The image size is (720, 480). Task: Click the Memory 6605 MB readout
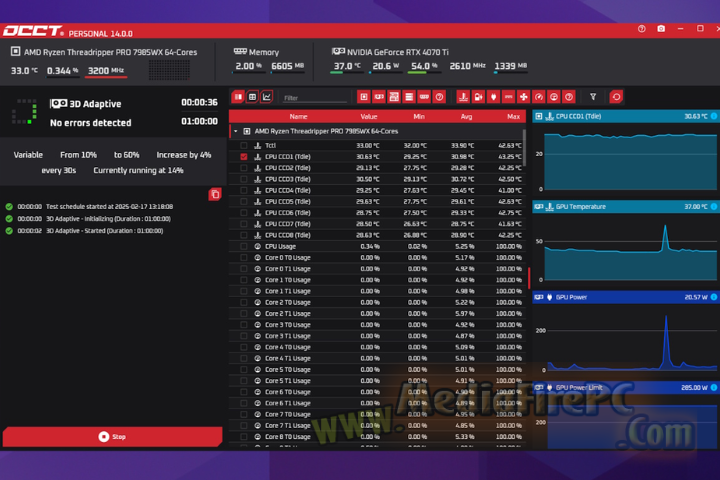click(288, 66)
